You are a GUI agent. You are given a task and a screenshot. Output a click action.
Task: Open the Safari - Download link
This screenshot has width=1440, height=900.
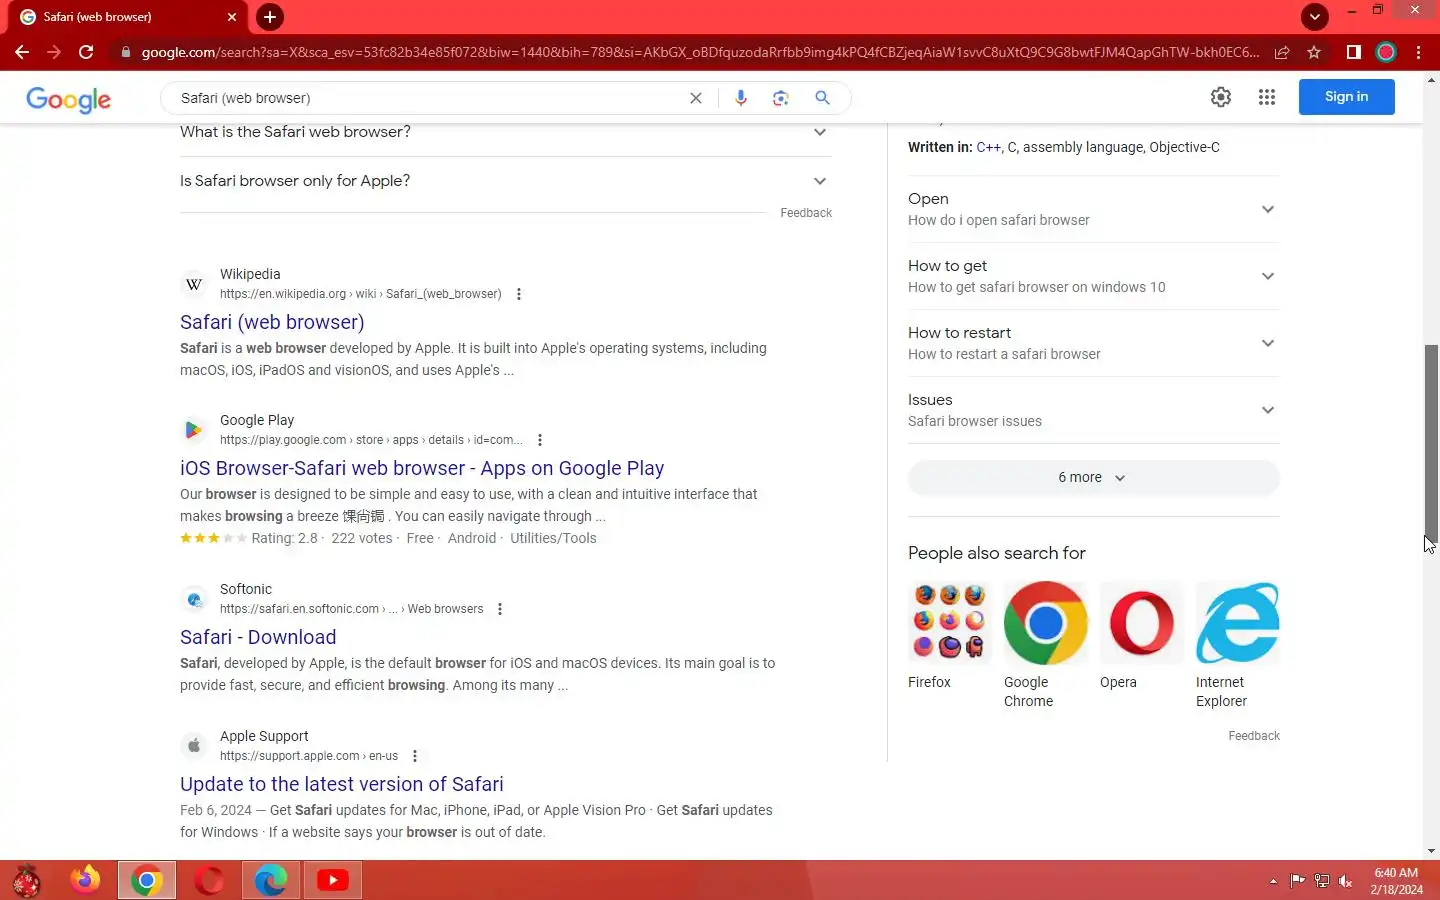(x=258, y=637)
